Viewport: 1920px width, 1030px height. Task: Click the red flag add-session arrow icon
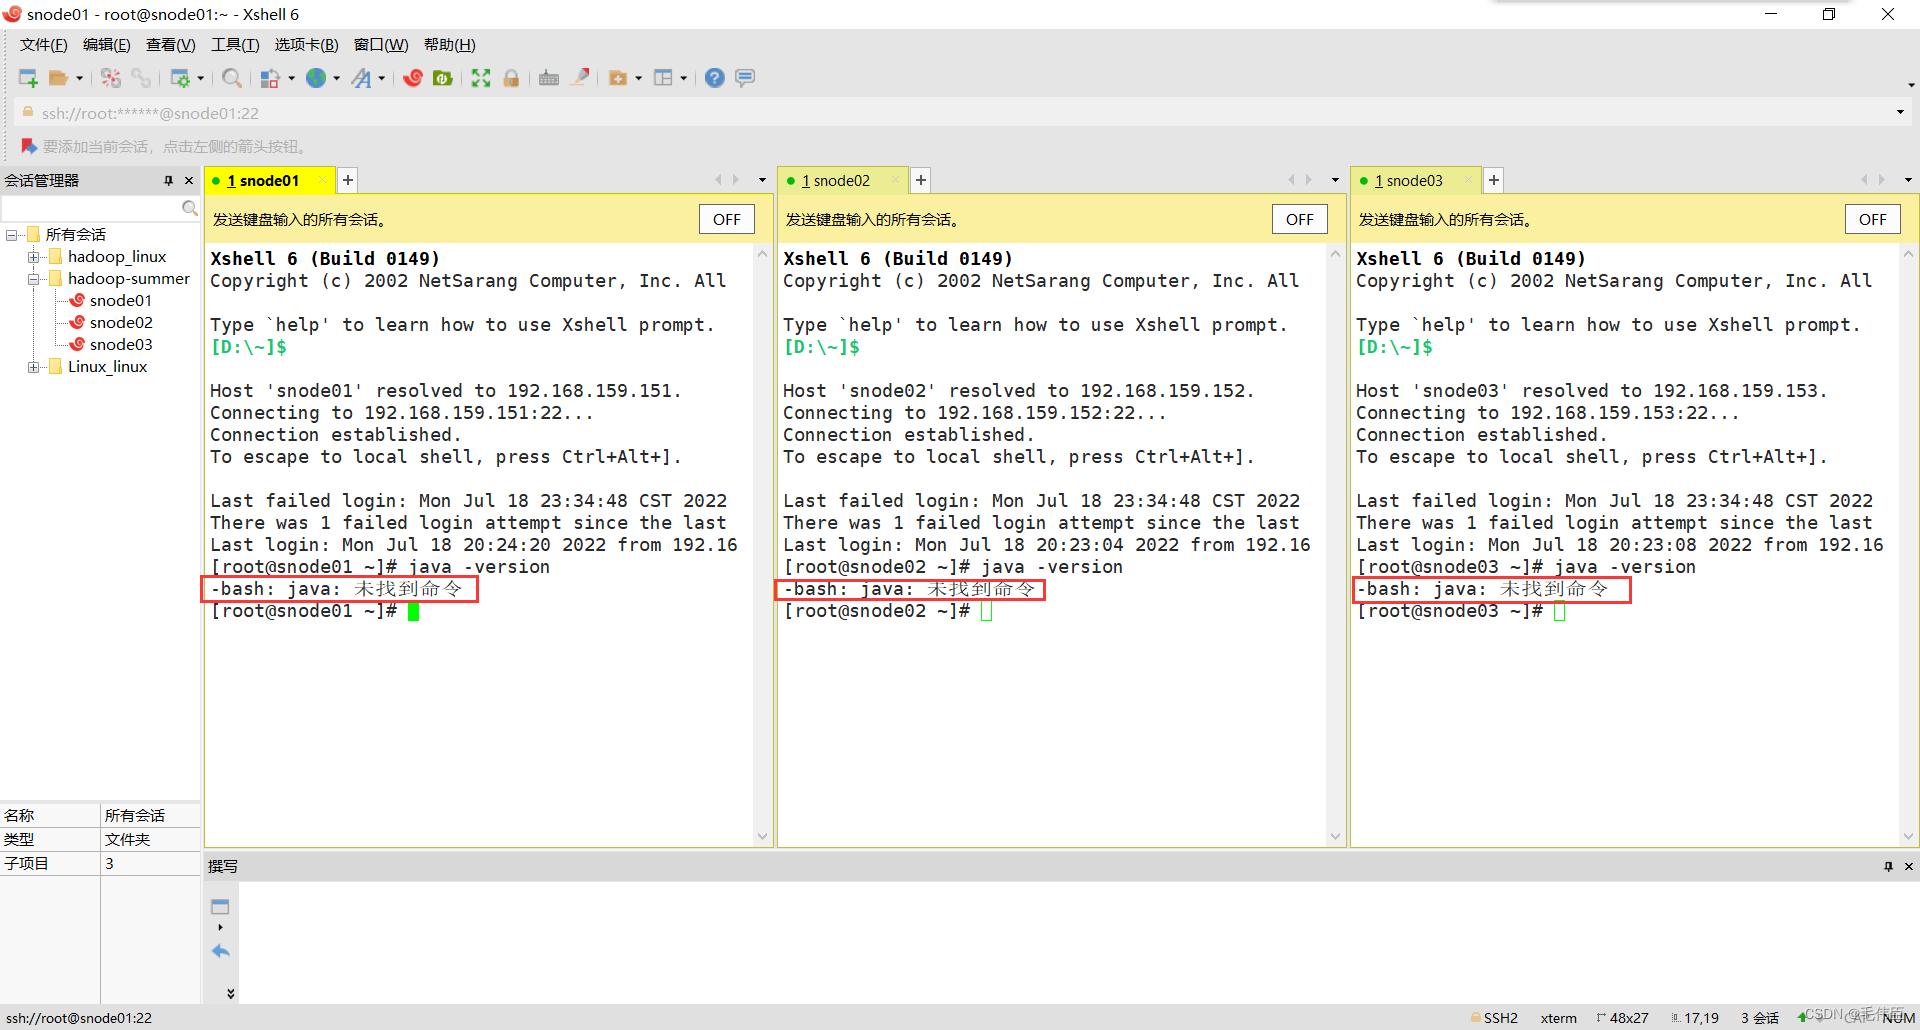click(29, 146)
